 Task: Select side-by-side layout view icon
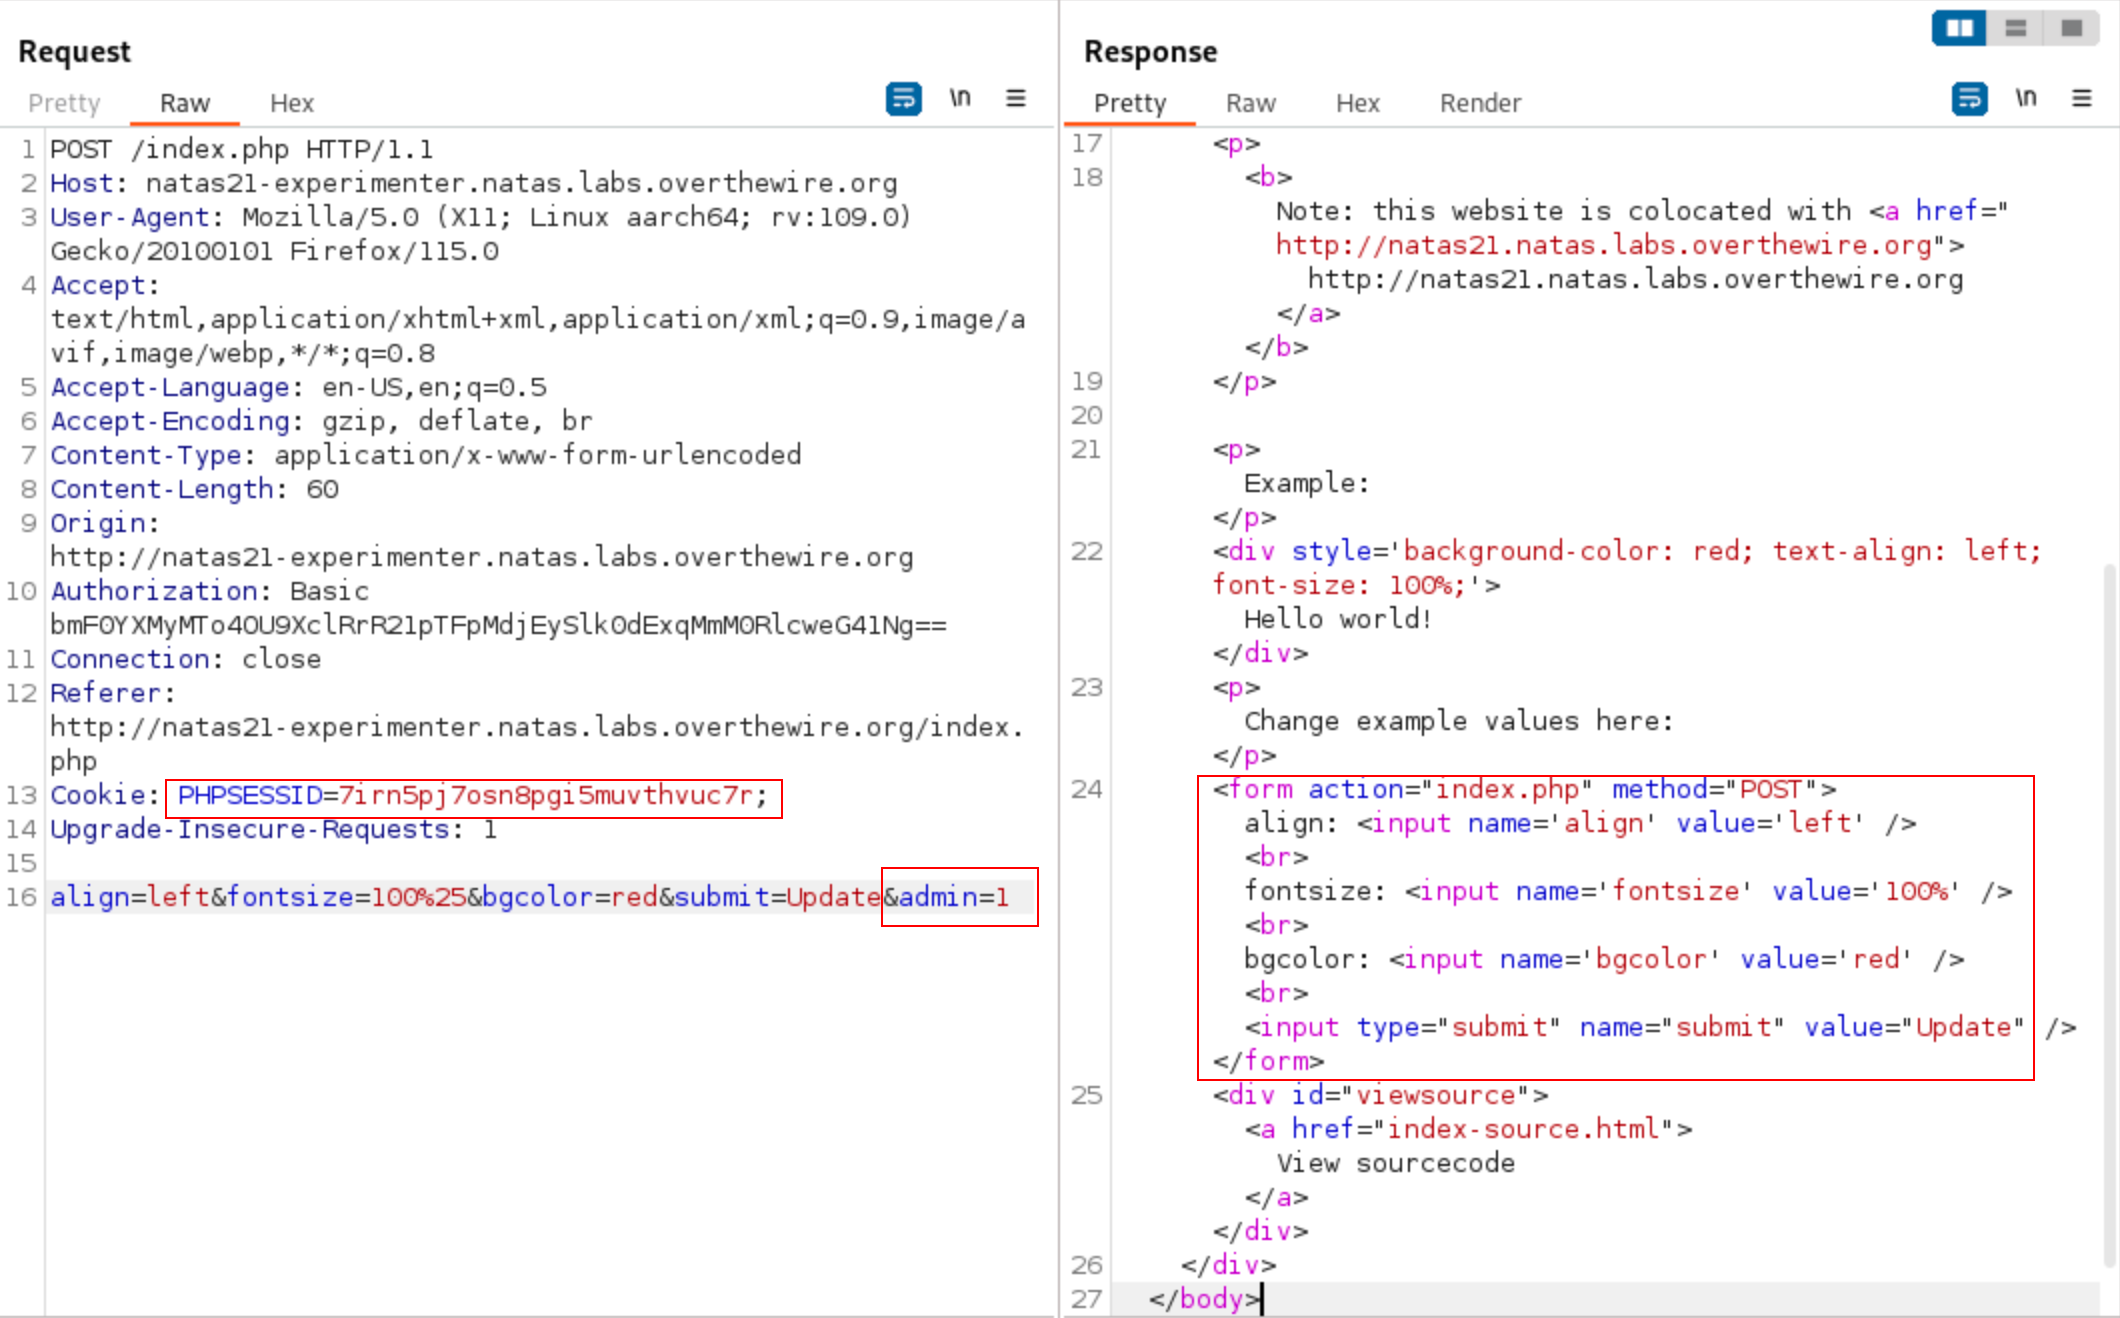(1959, 28)
